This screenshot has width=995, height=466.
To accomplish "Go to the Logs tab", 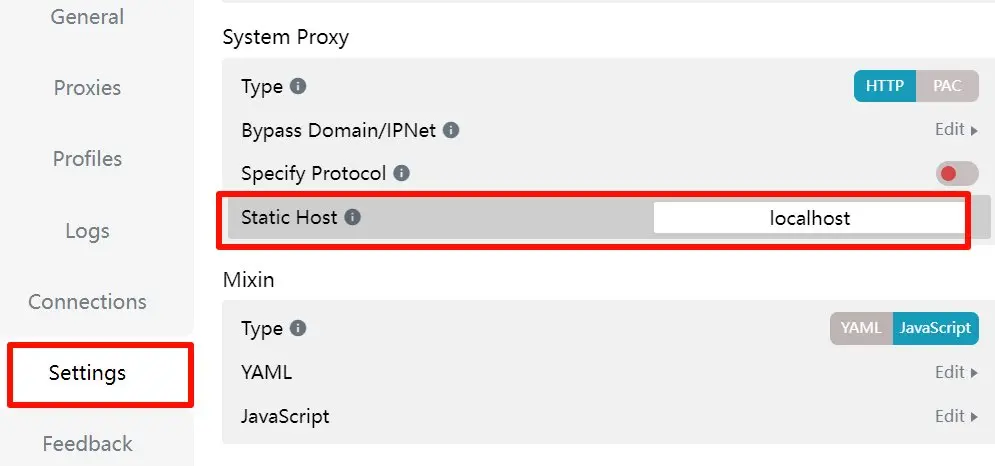I will point(87,231).
